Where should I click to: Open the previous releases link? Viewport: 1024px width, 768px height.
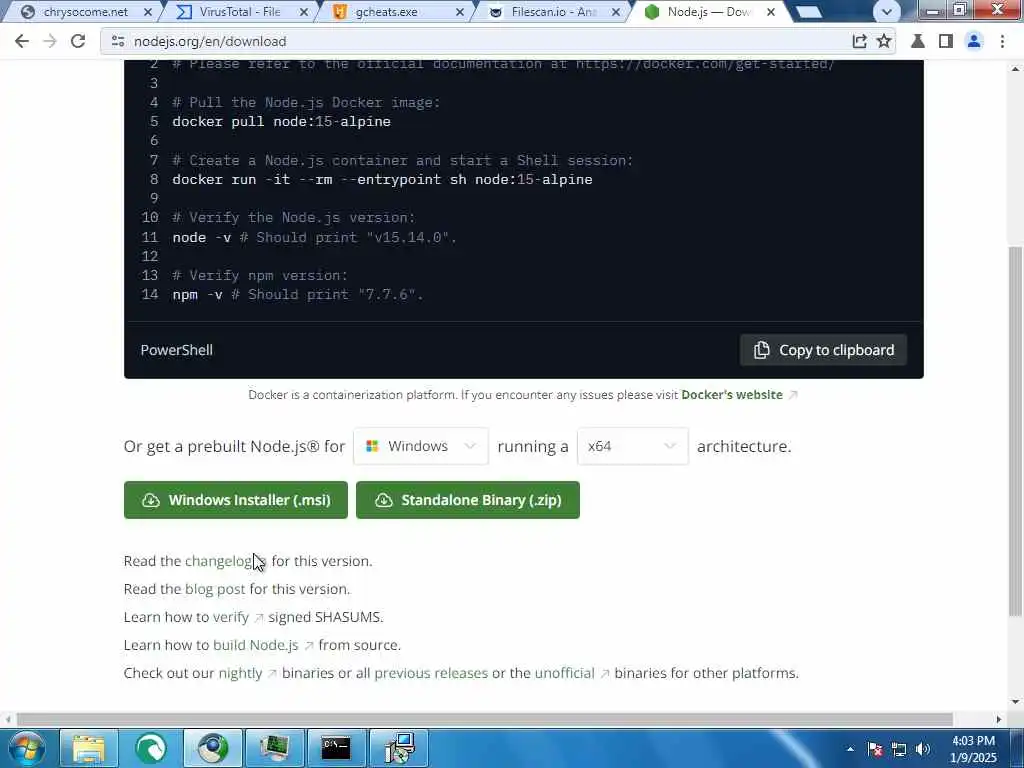pos(431,673)
